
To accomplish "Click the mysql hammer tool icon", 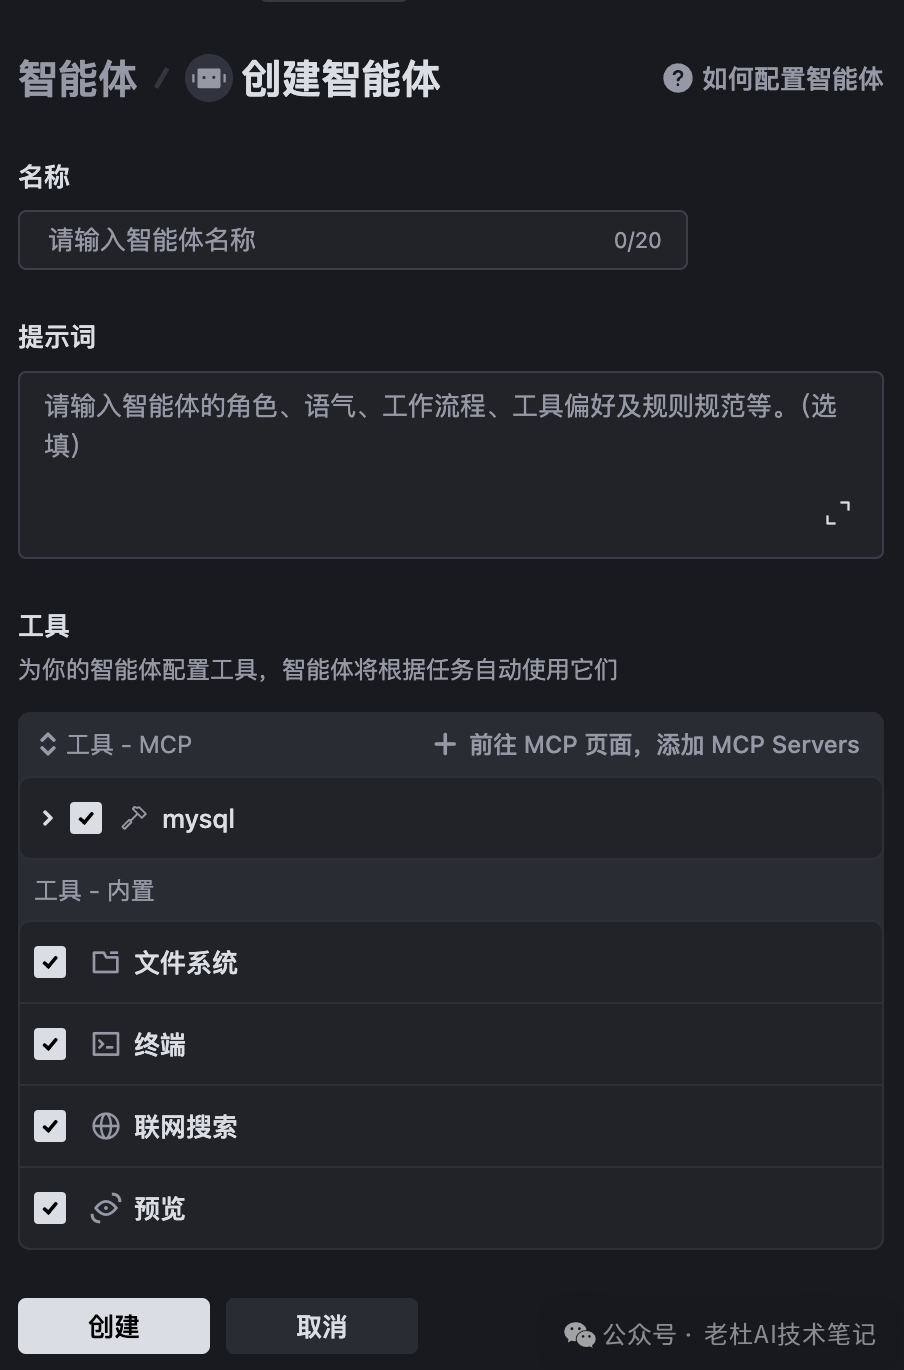I will point(133,819).
